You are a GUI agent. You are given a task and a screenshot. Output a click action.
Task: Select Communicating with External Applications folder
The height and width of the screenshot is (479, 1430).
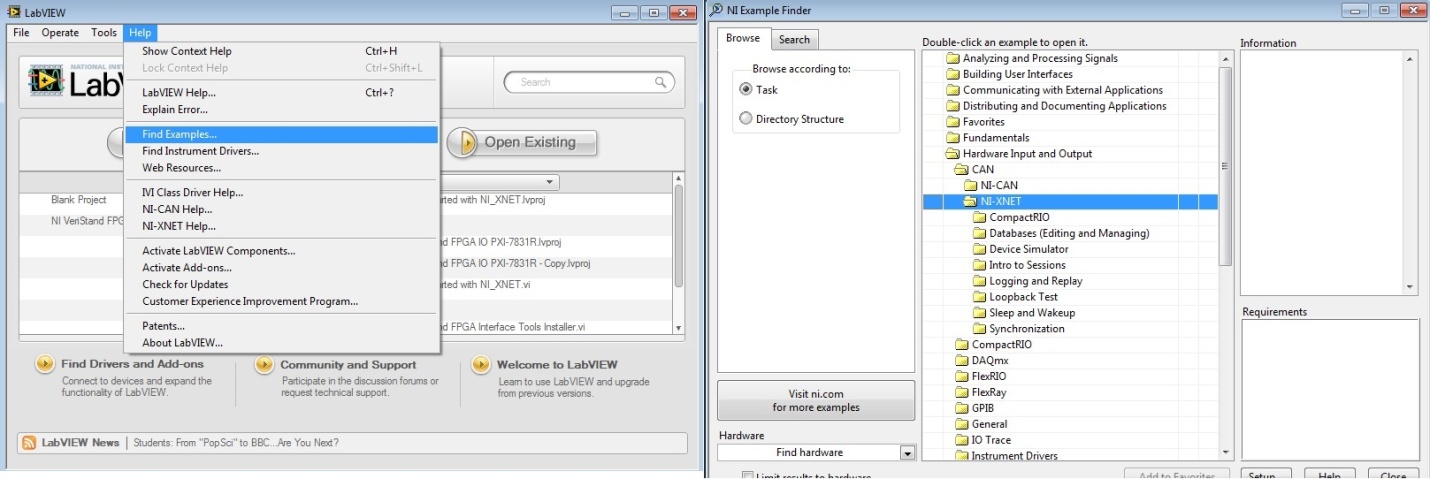click(x=1054, y=90)
